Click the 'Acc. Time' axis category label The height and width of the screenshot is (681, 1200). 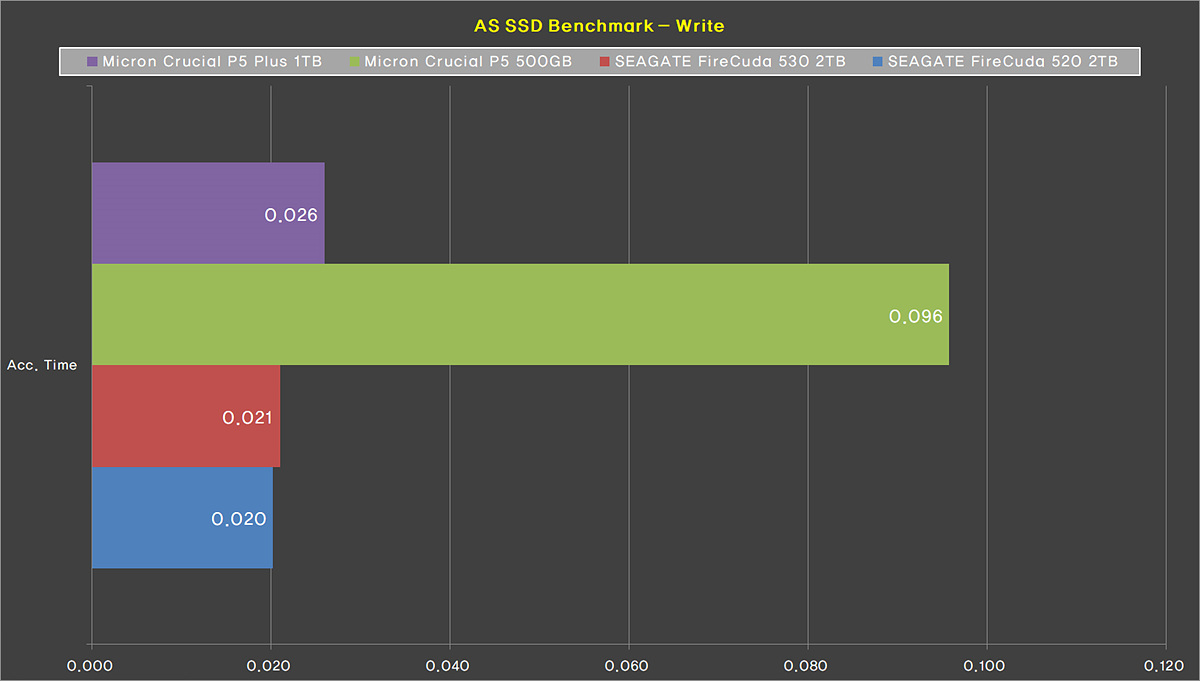tap(42, 365)
